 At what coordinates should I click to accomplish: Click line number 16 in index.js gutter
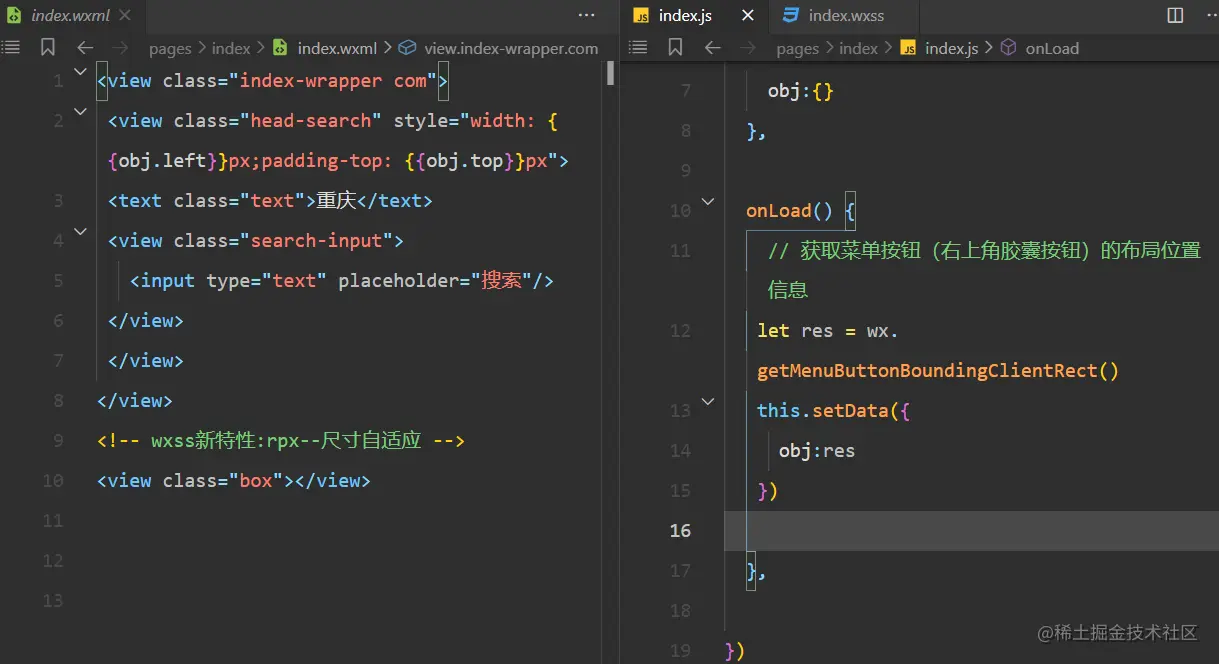coord(680,531)
